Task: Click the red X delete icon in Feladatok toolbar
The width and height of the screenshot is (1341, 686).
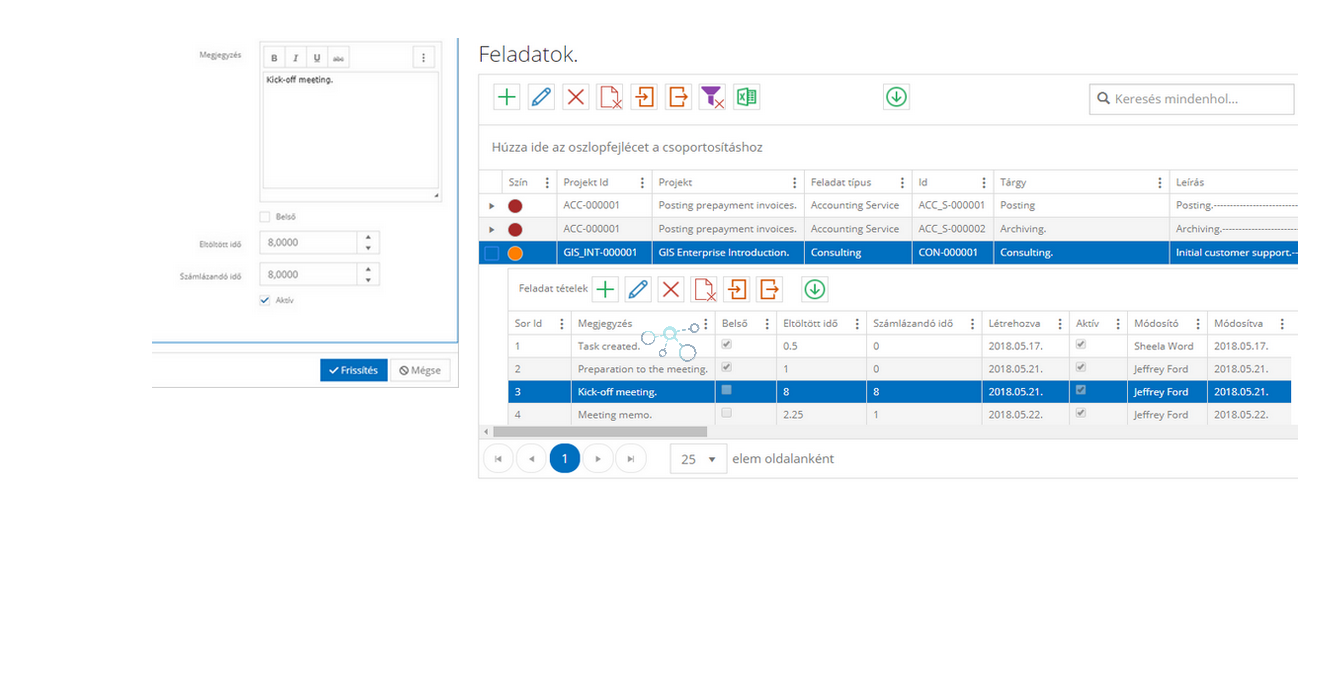Action: click(x=575, y=97)
